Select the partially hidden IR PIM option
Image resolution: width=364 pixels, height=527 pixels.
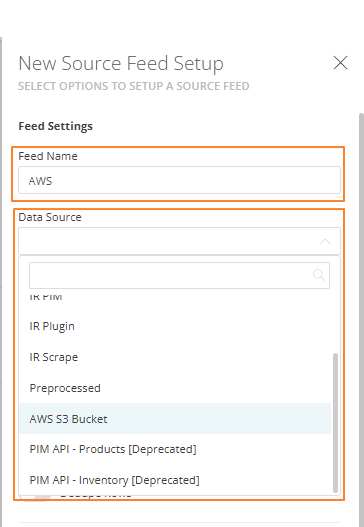175,297
